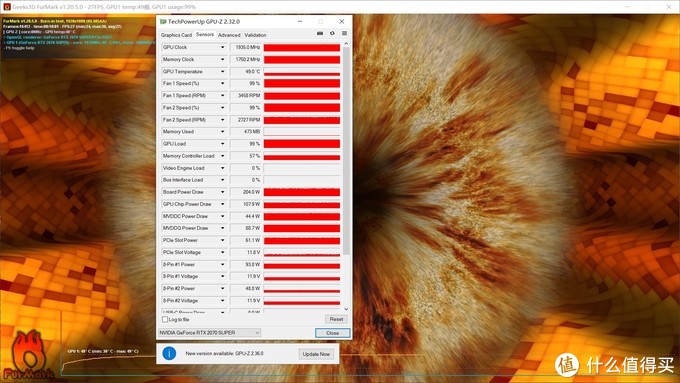Click the scroll down arrow in sensors list
The height and width of the screenshot is (383, 680).
coord(346,309)
